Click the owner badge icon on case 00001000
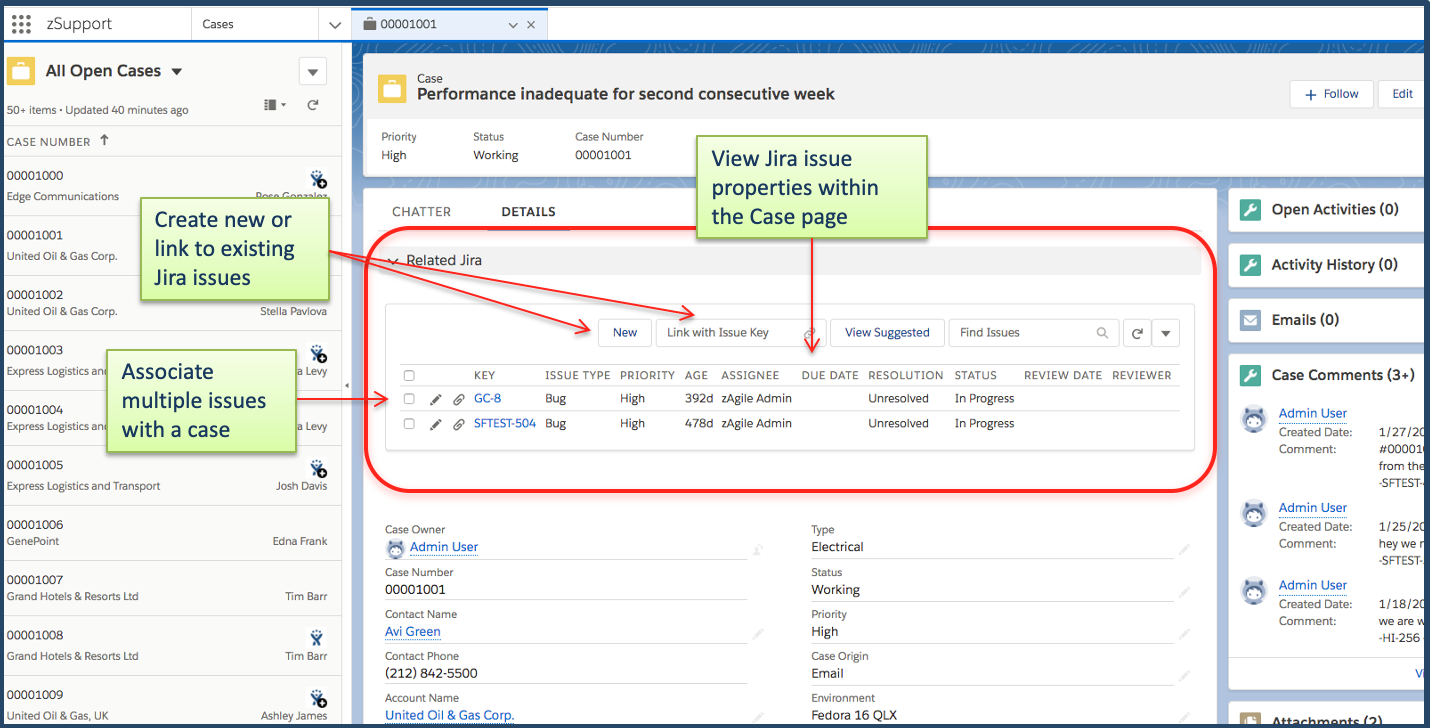The height and width of the screenshot is (728, 1431). point(317,180)
